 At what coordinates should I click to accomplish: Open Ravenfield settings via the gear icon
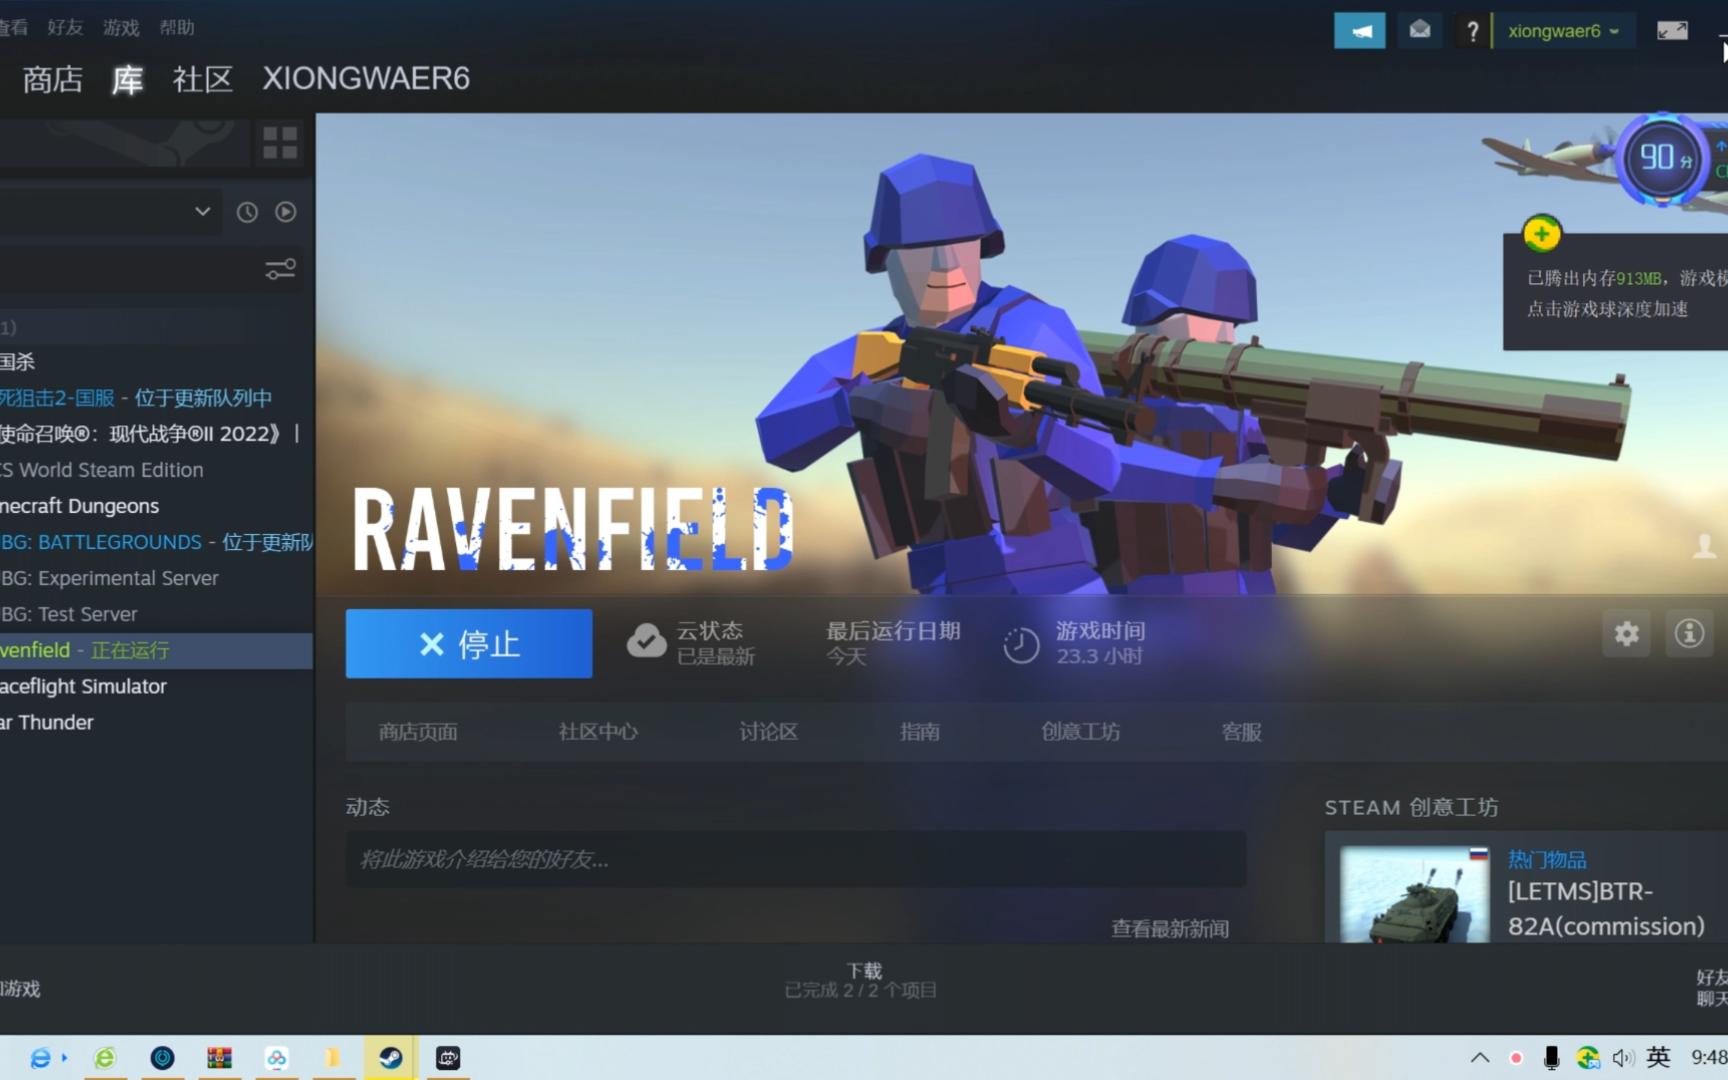1627,634
